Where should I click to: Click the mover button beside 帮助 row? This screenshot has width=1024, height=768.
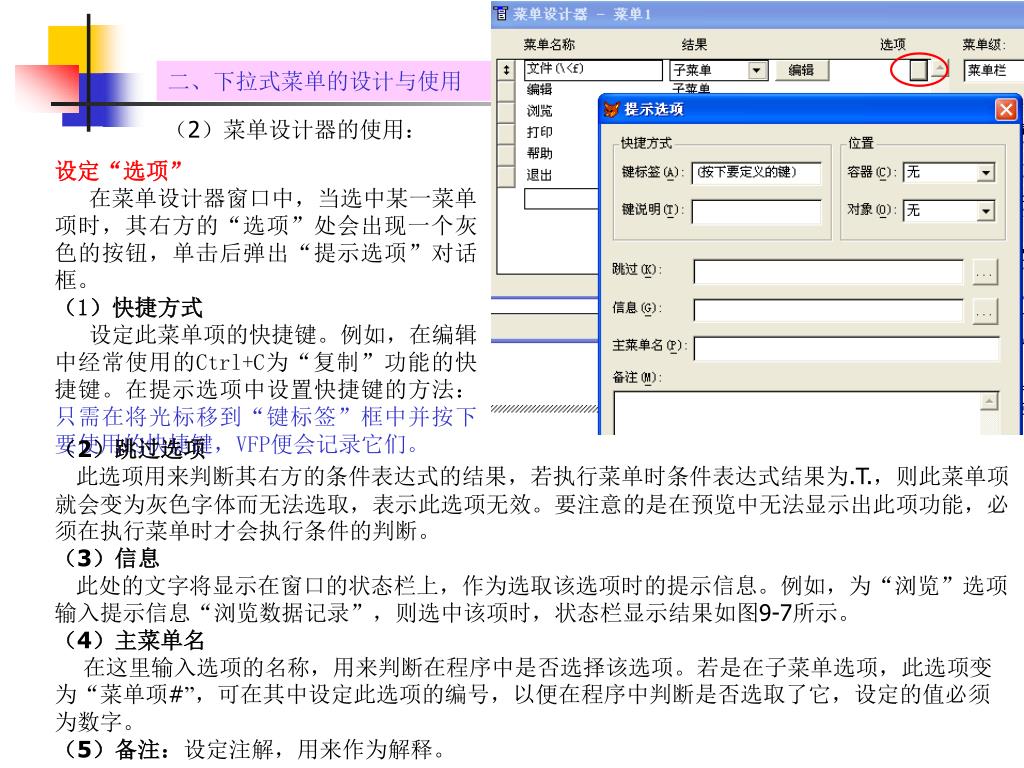pyautogui.click(x=506, y=153)
